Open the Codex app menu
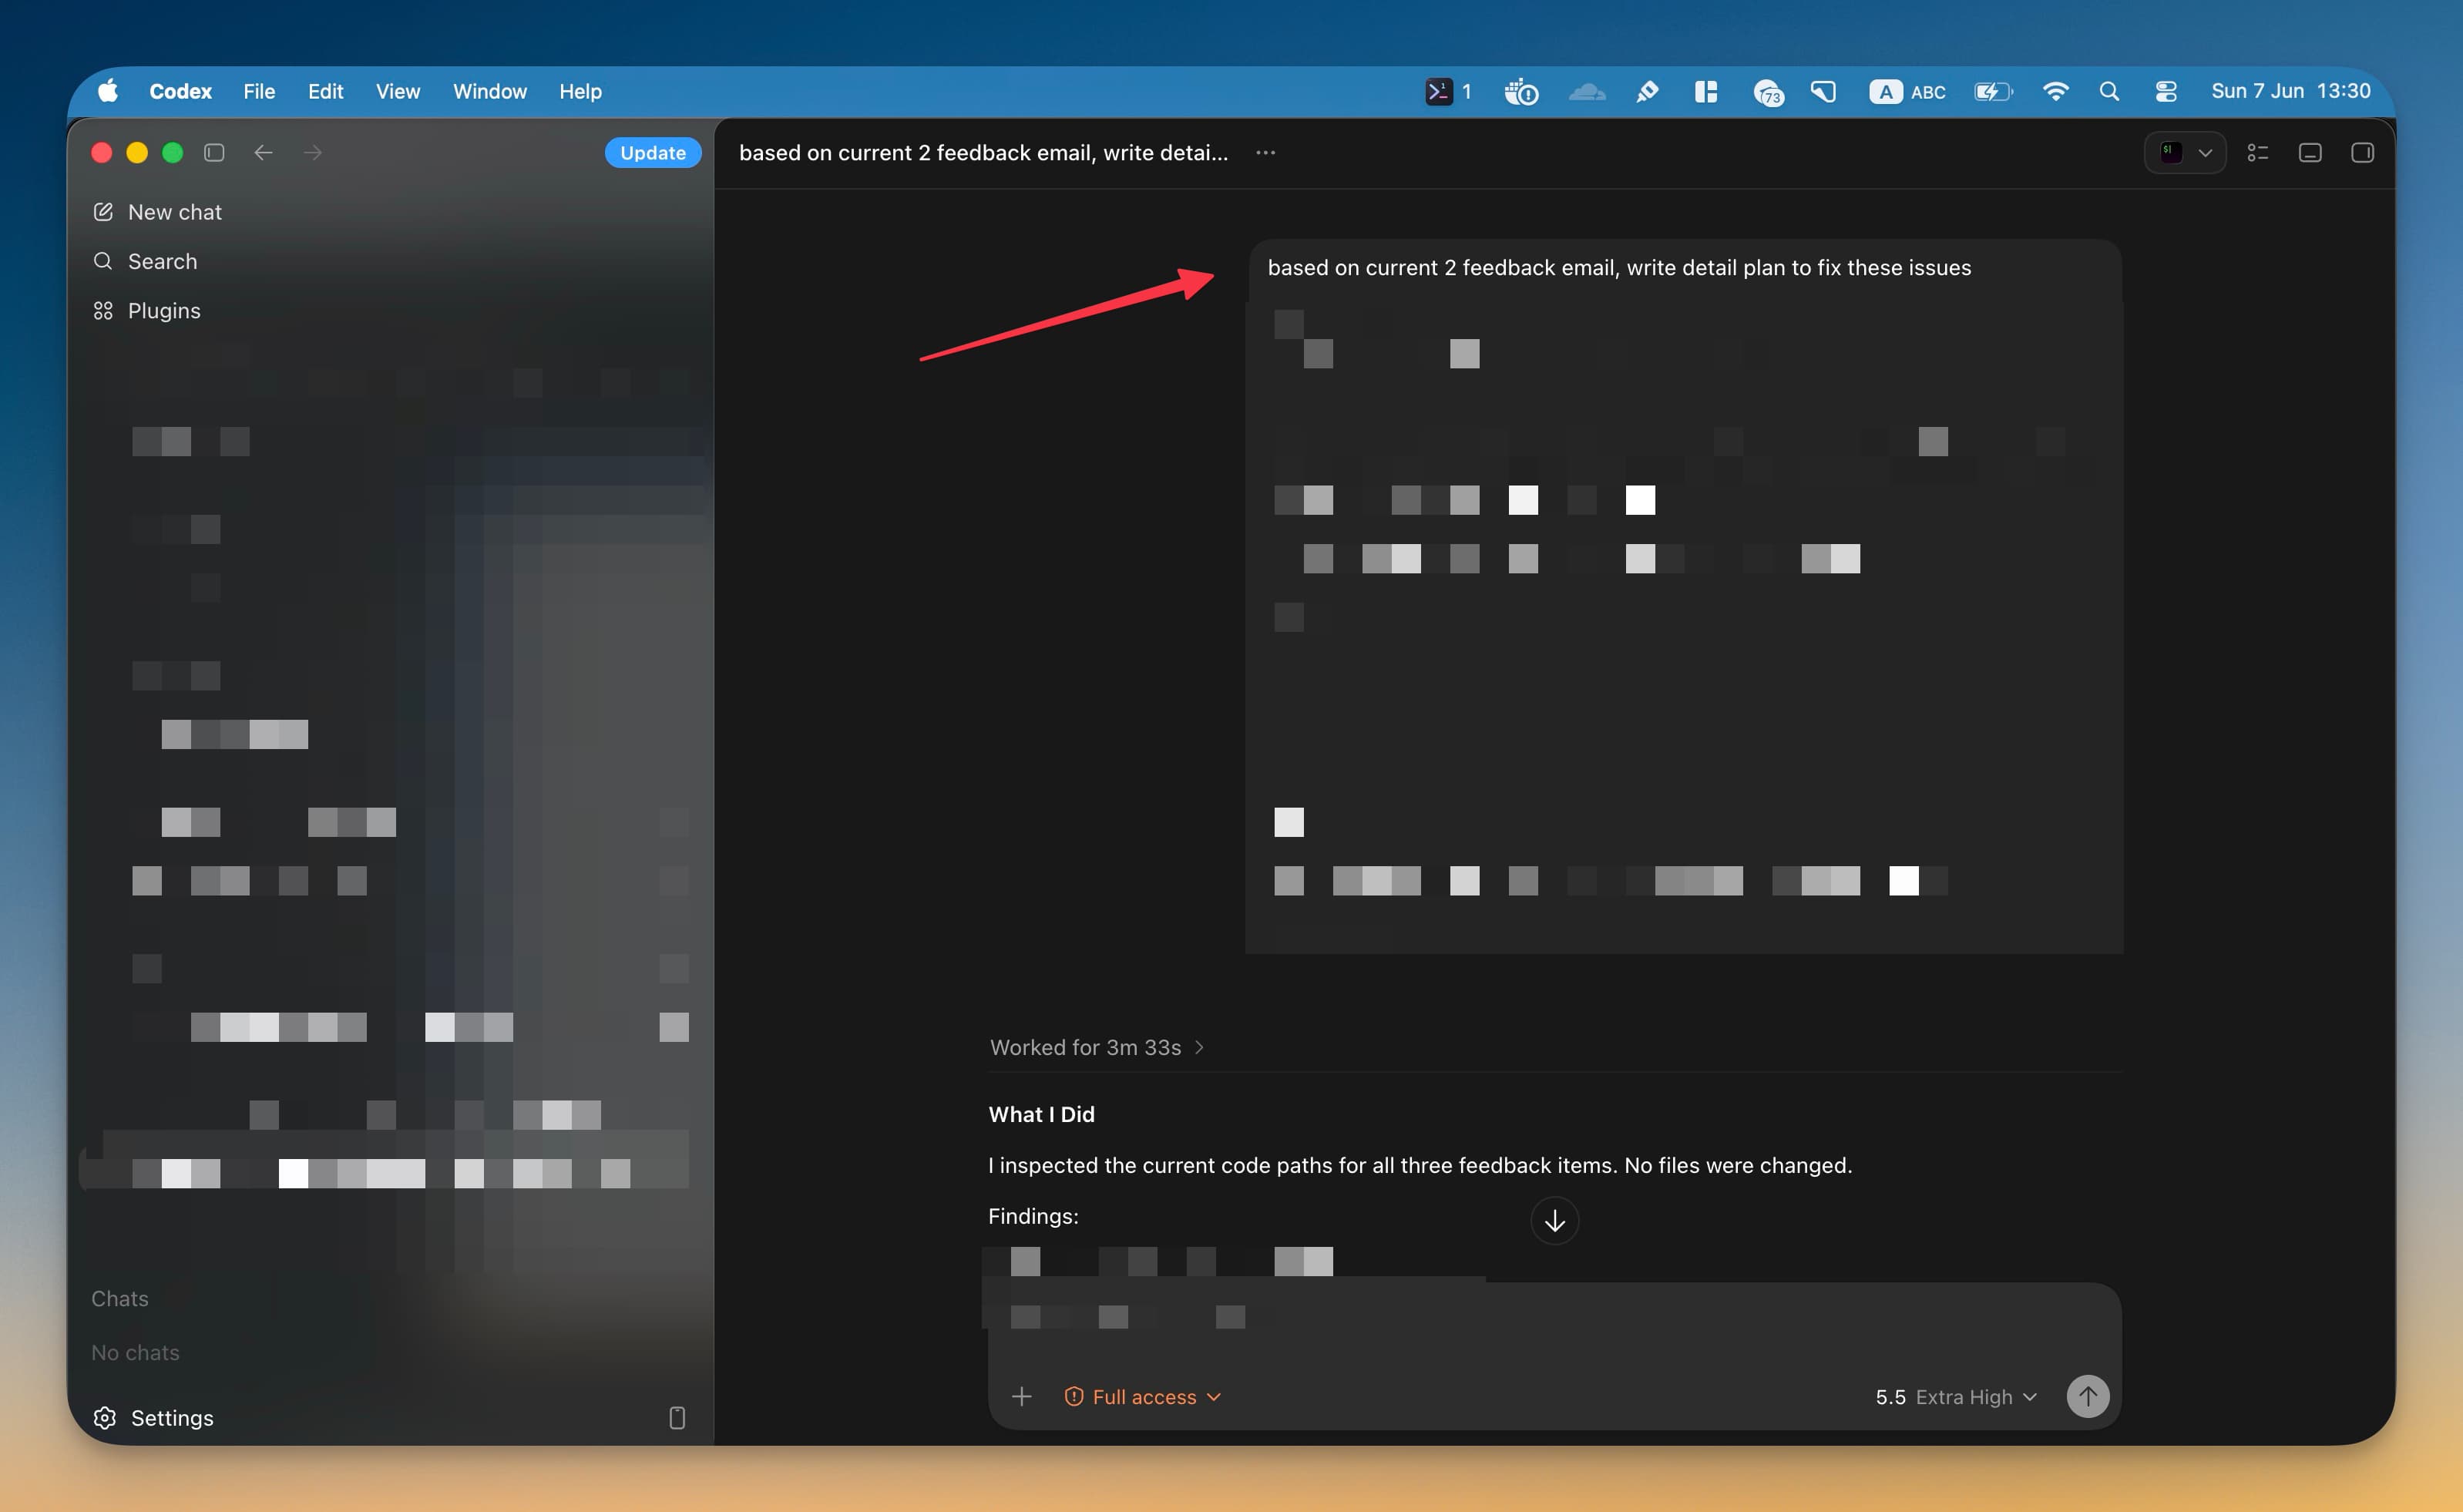 [180, 91]
